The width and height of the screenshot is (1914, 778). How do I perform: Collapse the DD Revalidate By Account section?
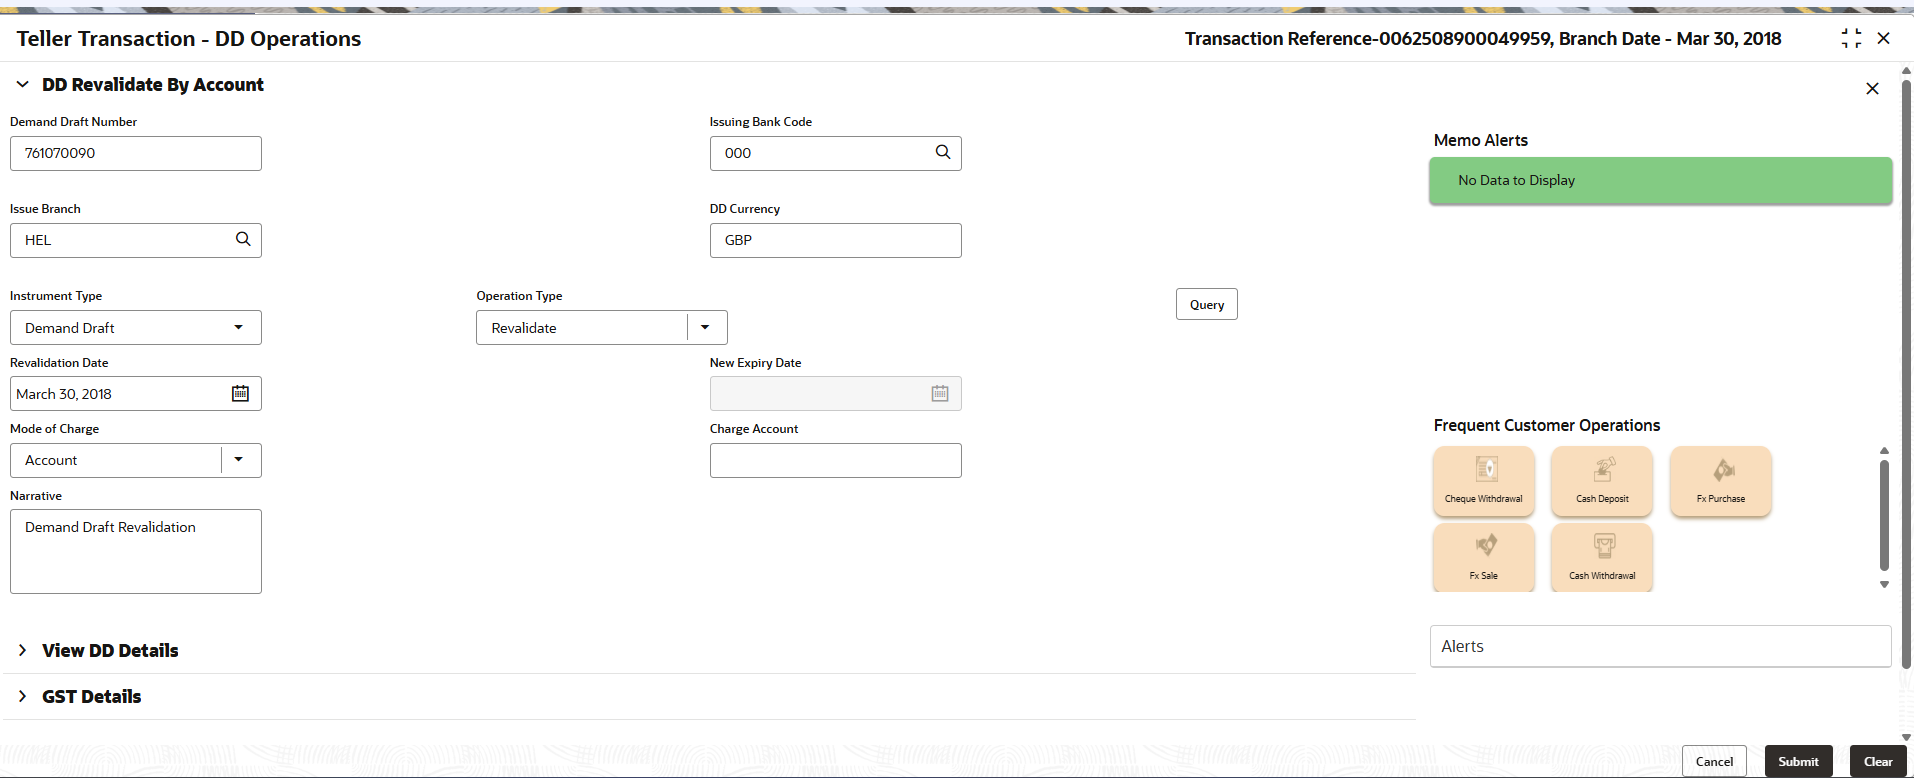[22, 85]
